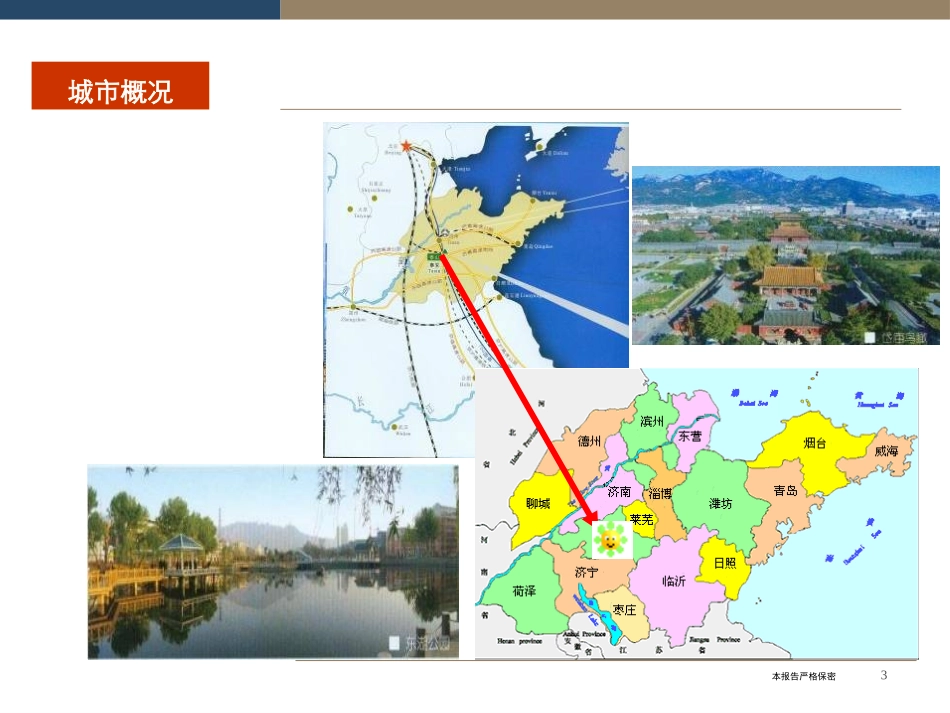Click the red star marking Beijing

click(x=406, y=145)
